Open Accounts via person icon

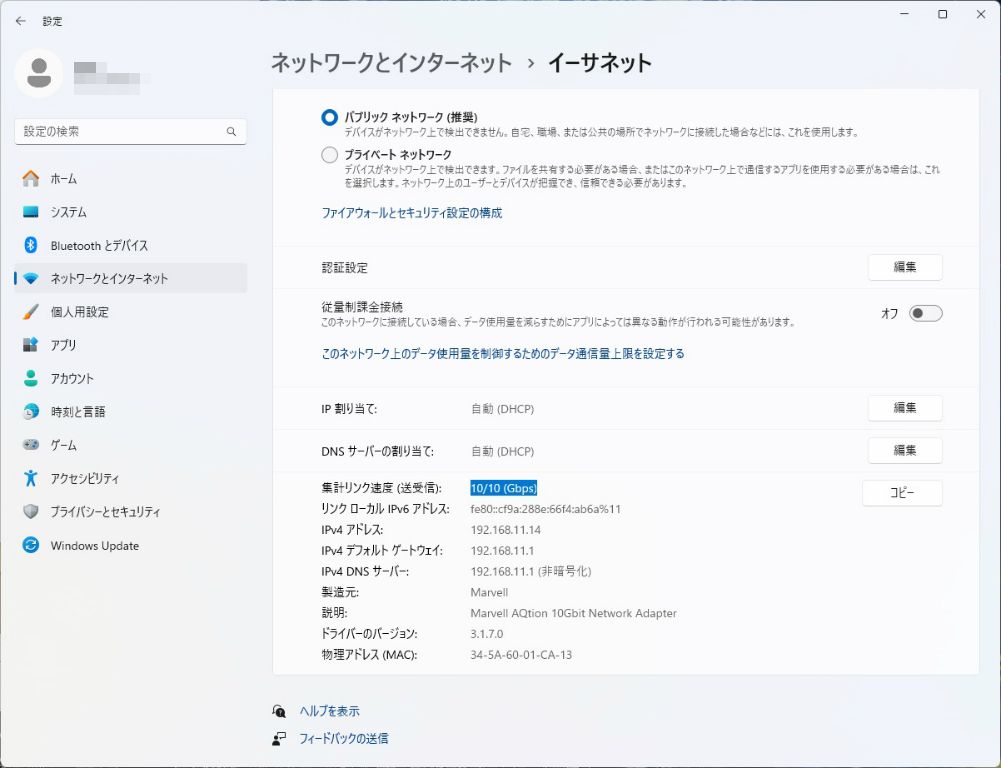tap(31, 379)
